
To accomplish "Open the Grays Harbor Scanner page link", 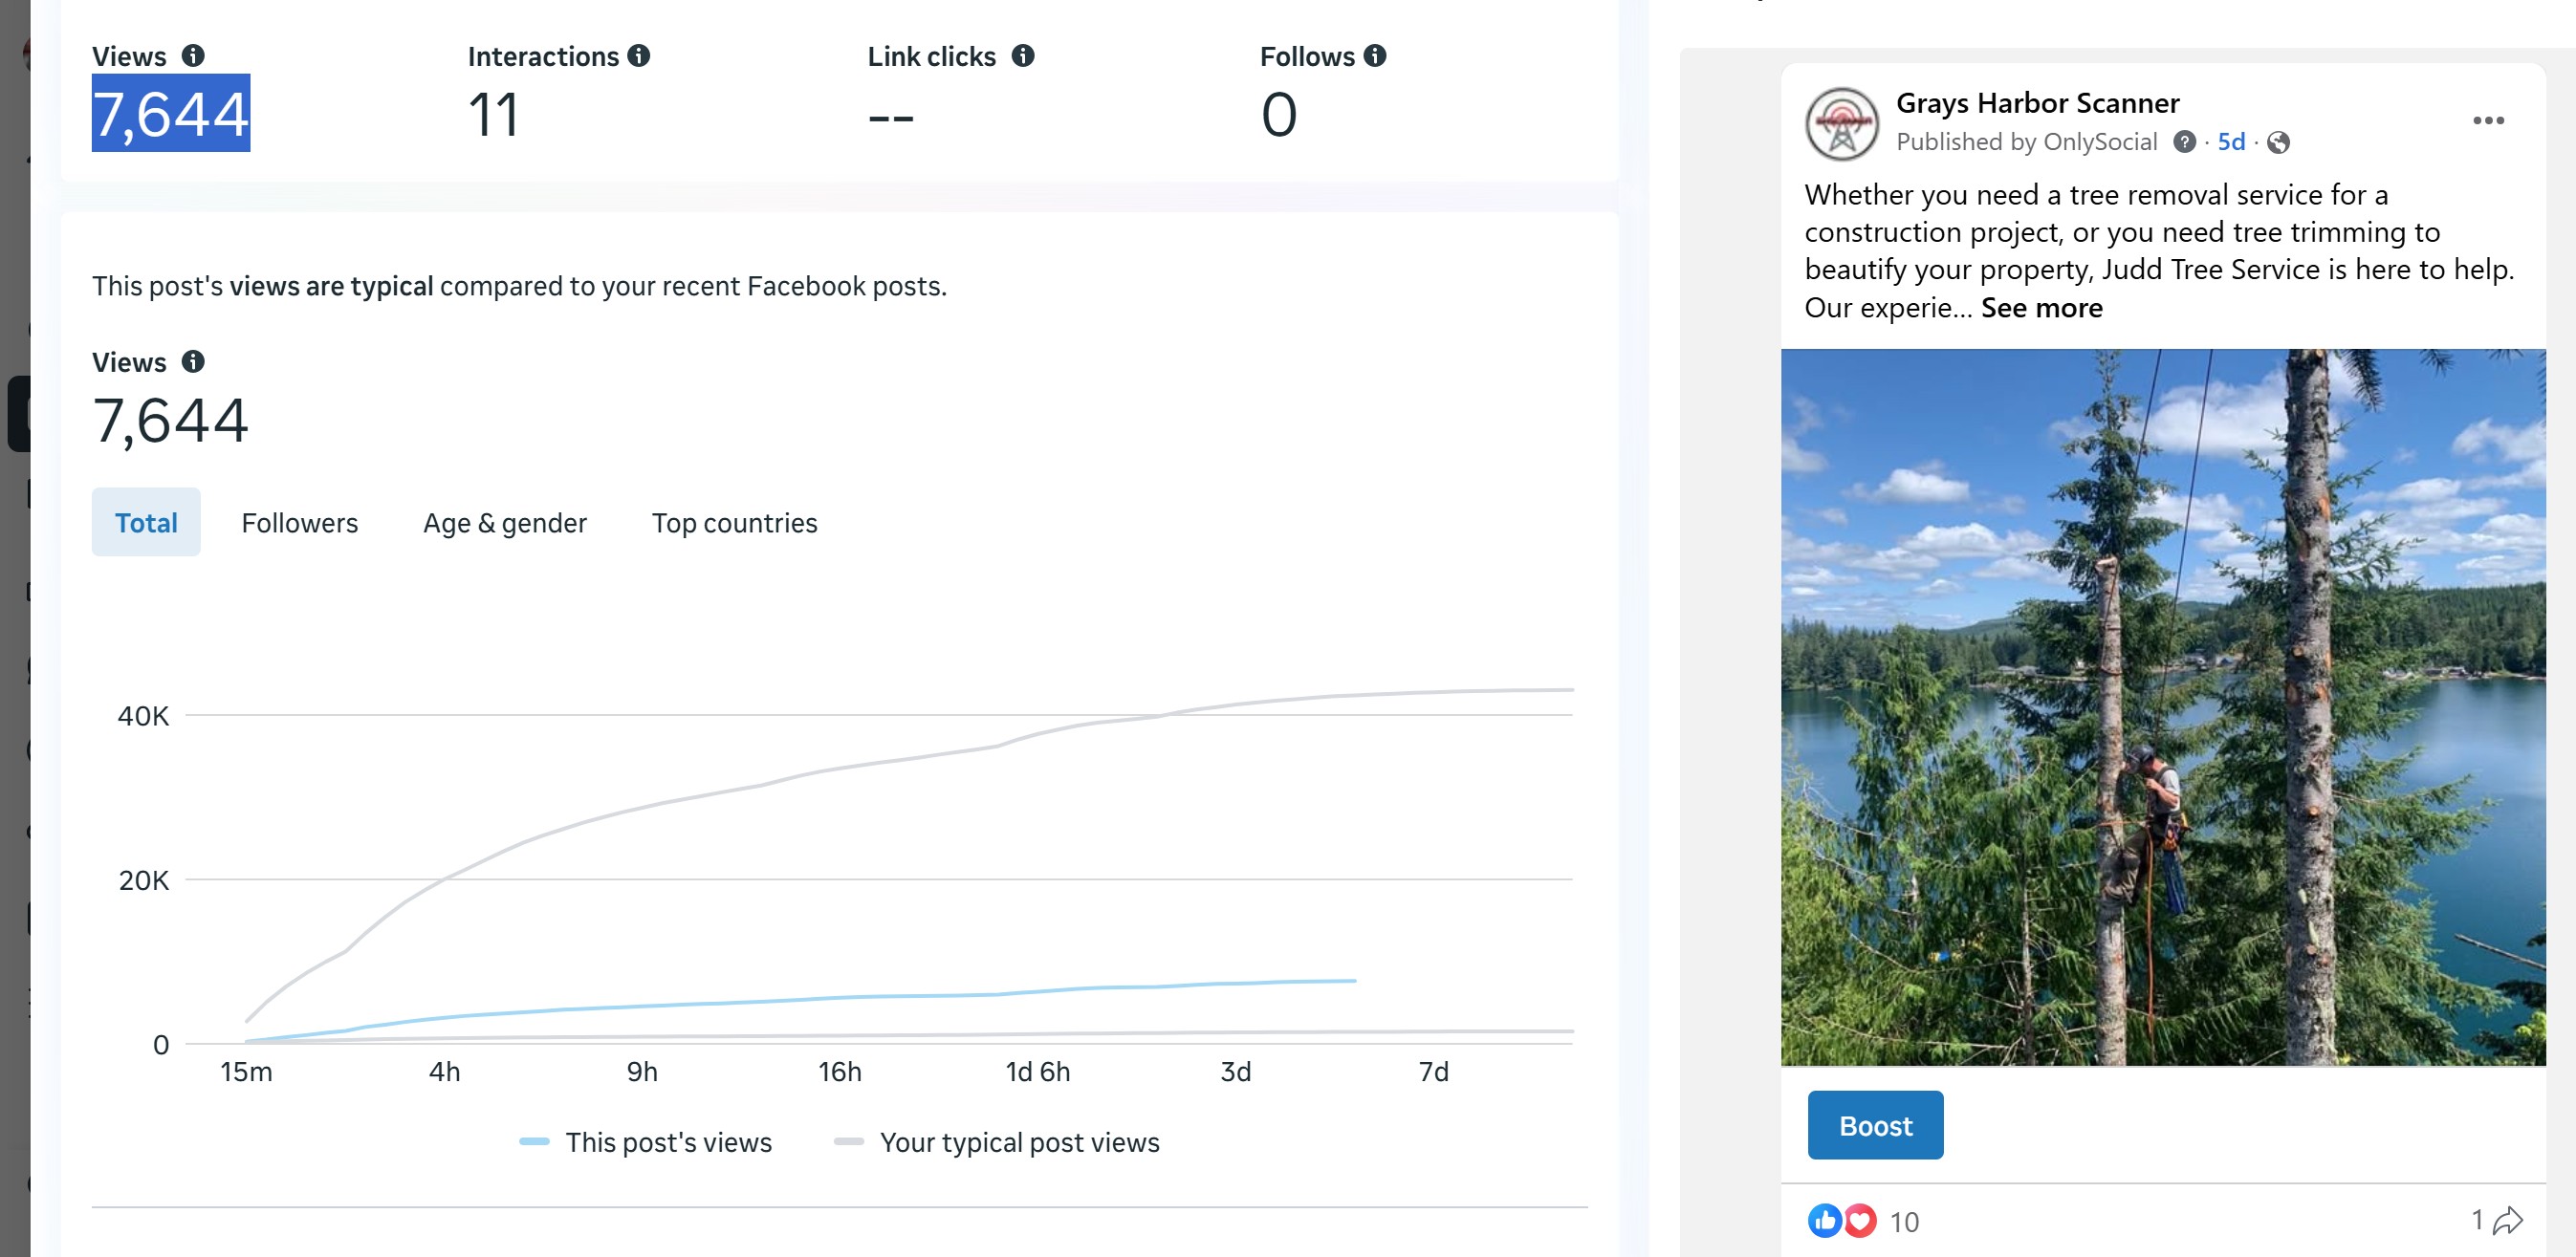I will tap(2037, 103).
